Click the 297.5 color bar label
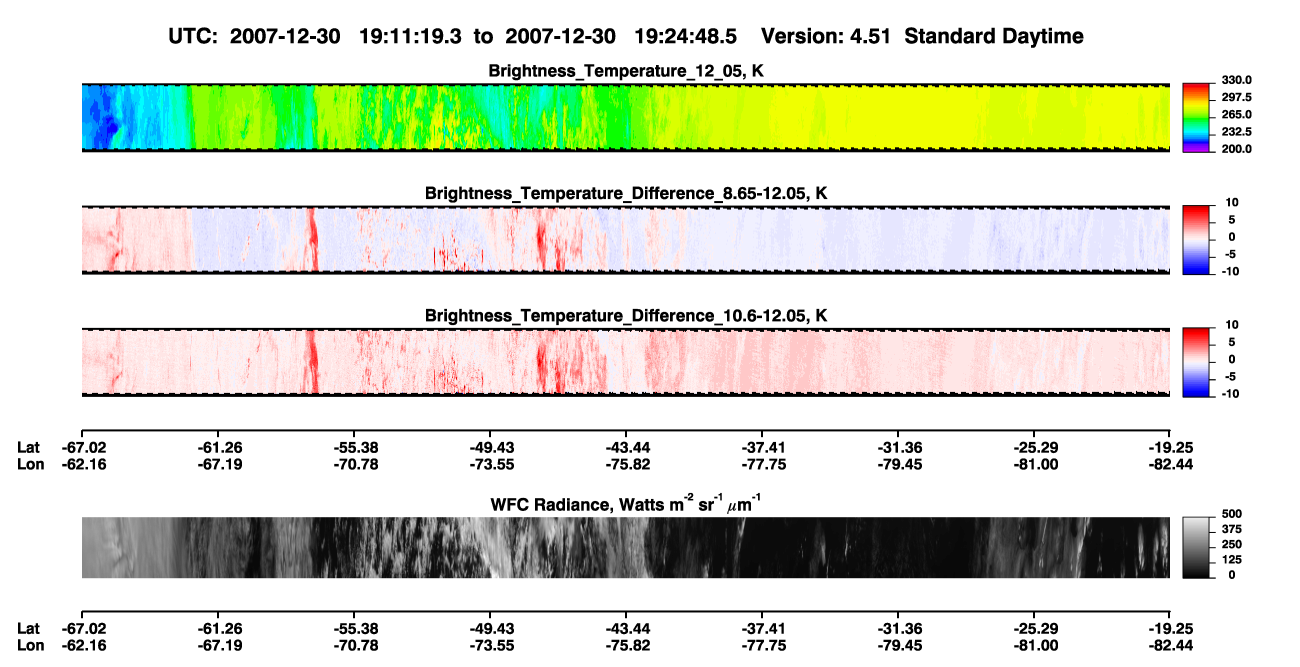This screenshot has width=1300, height=667. 1237,97
